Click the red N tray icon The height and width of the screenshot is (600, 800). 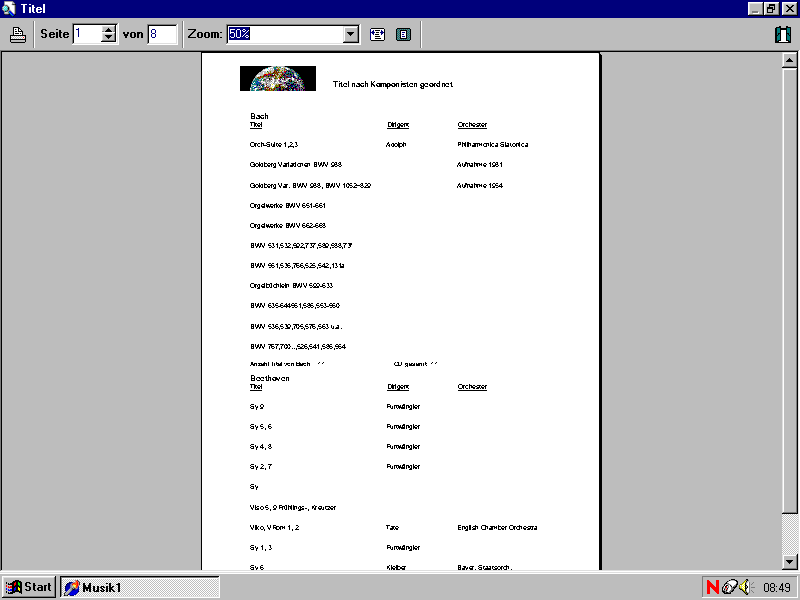coord(712,587)
